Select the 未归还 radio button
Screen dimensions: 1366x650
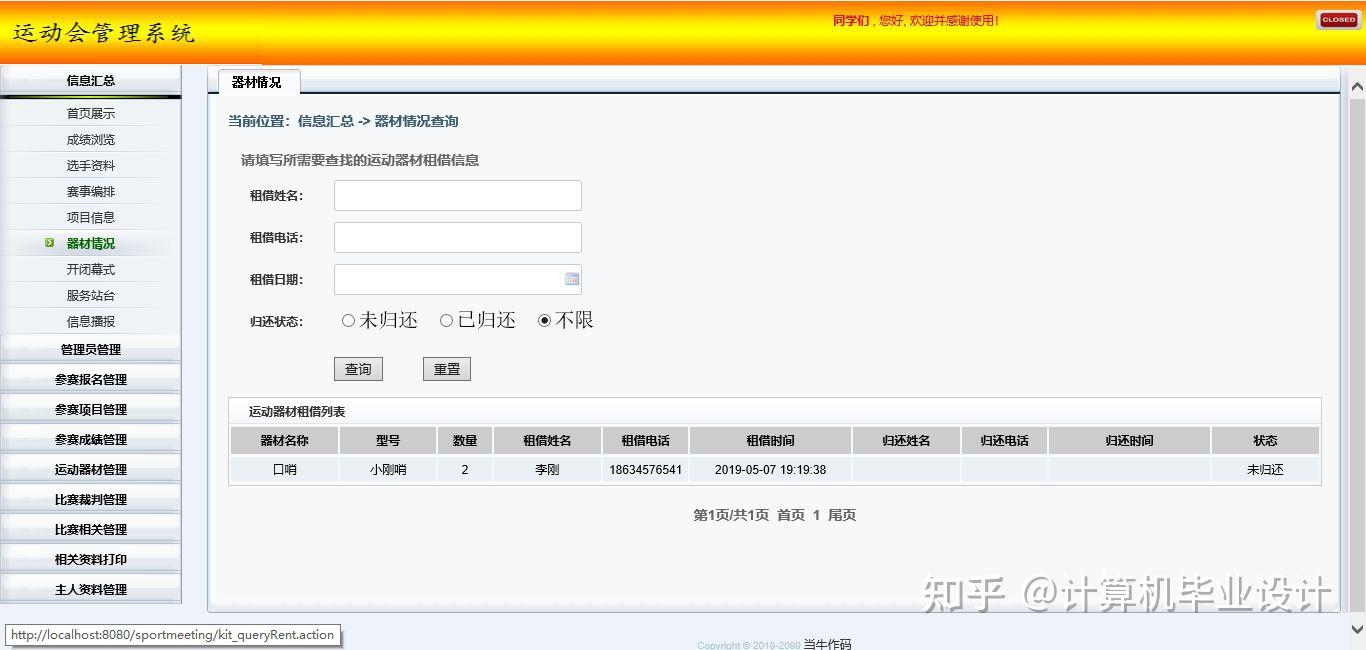348,319
